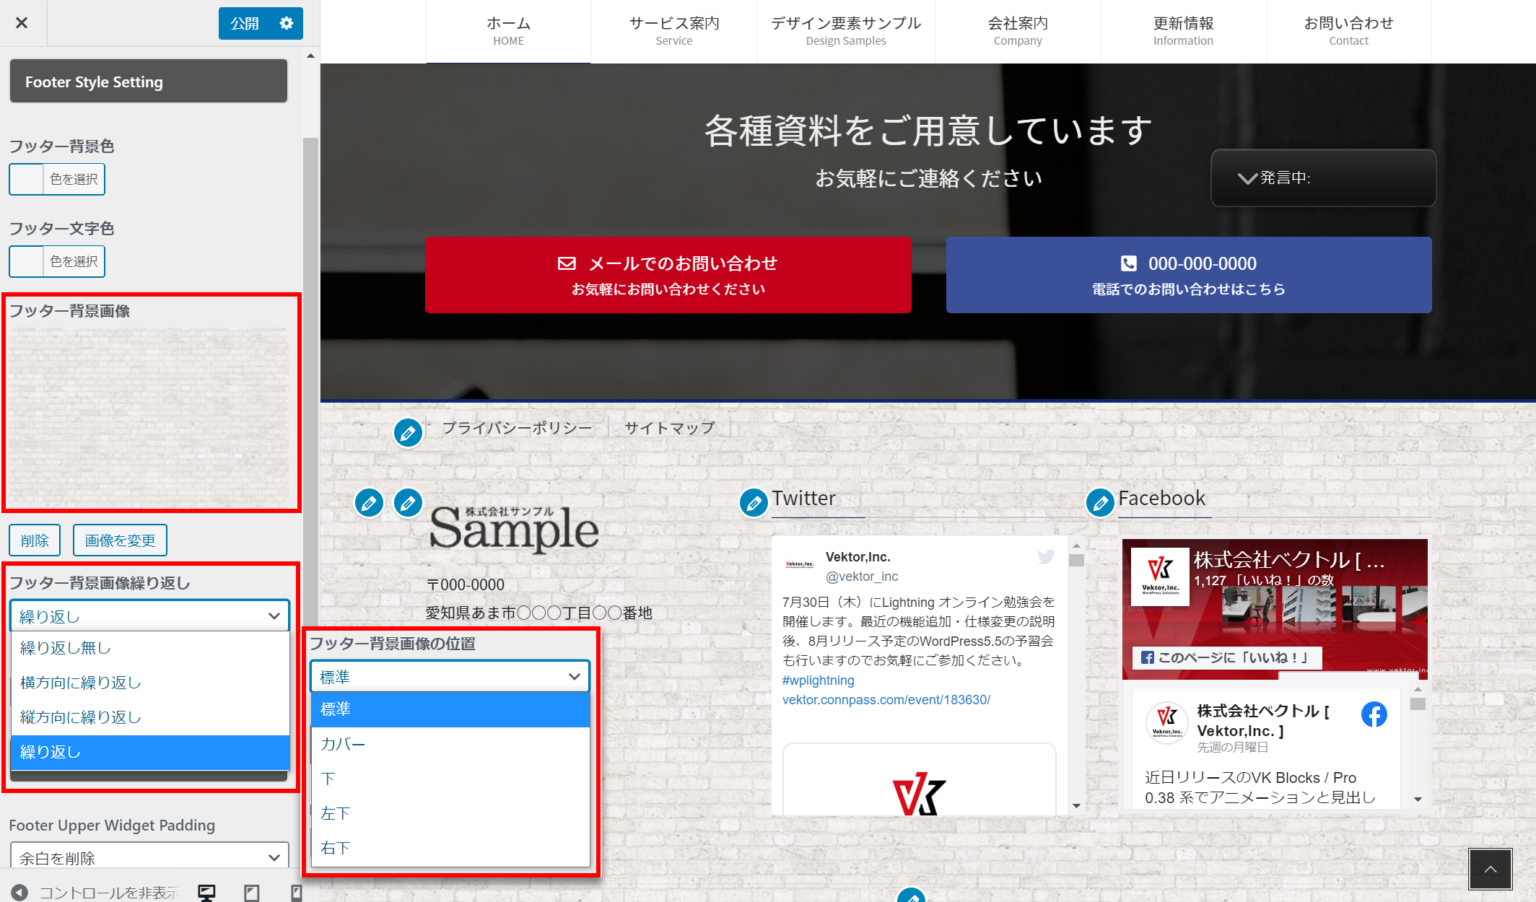Open the サービス案内 navigation tab

(x=673, y=30)
